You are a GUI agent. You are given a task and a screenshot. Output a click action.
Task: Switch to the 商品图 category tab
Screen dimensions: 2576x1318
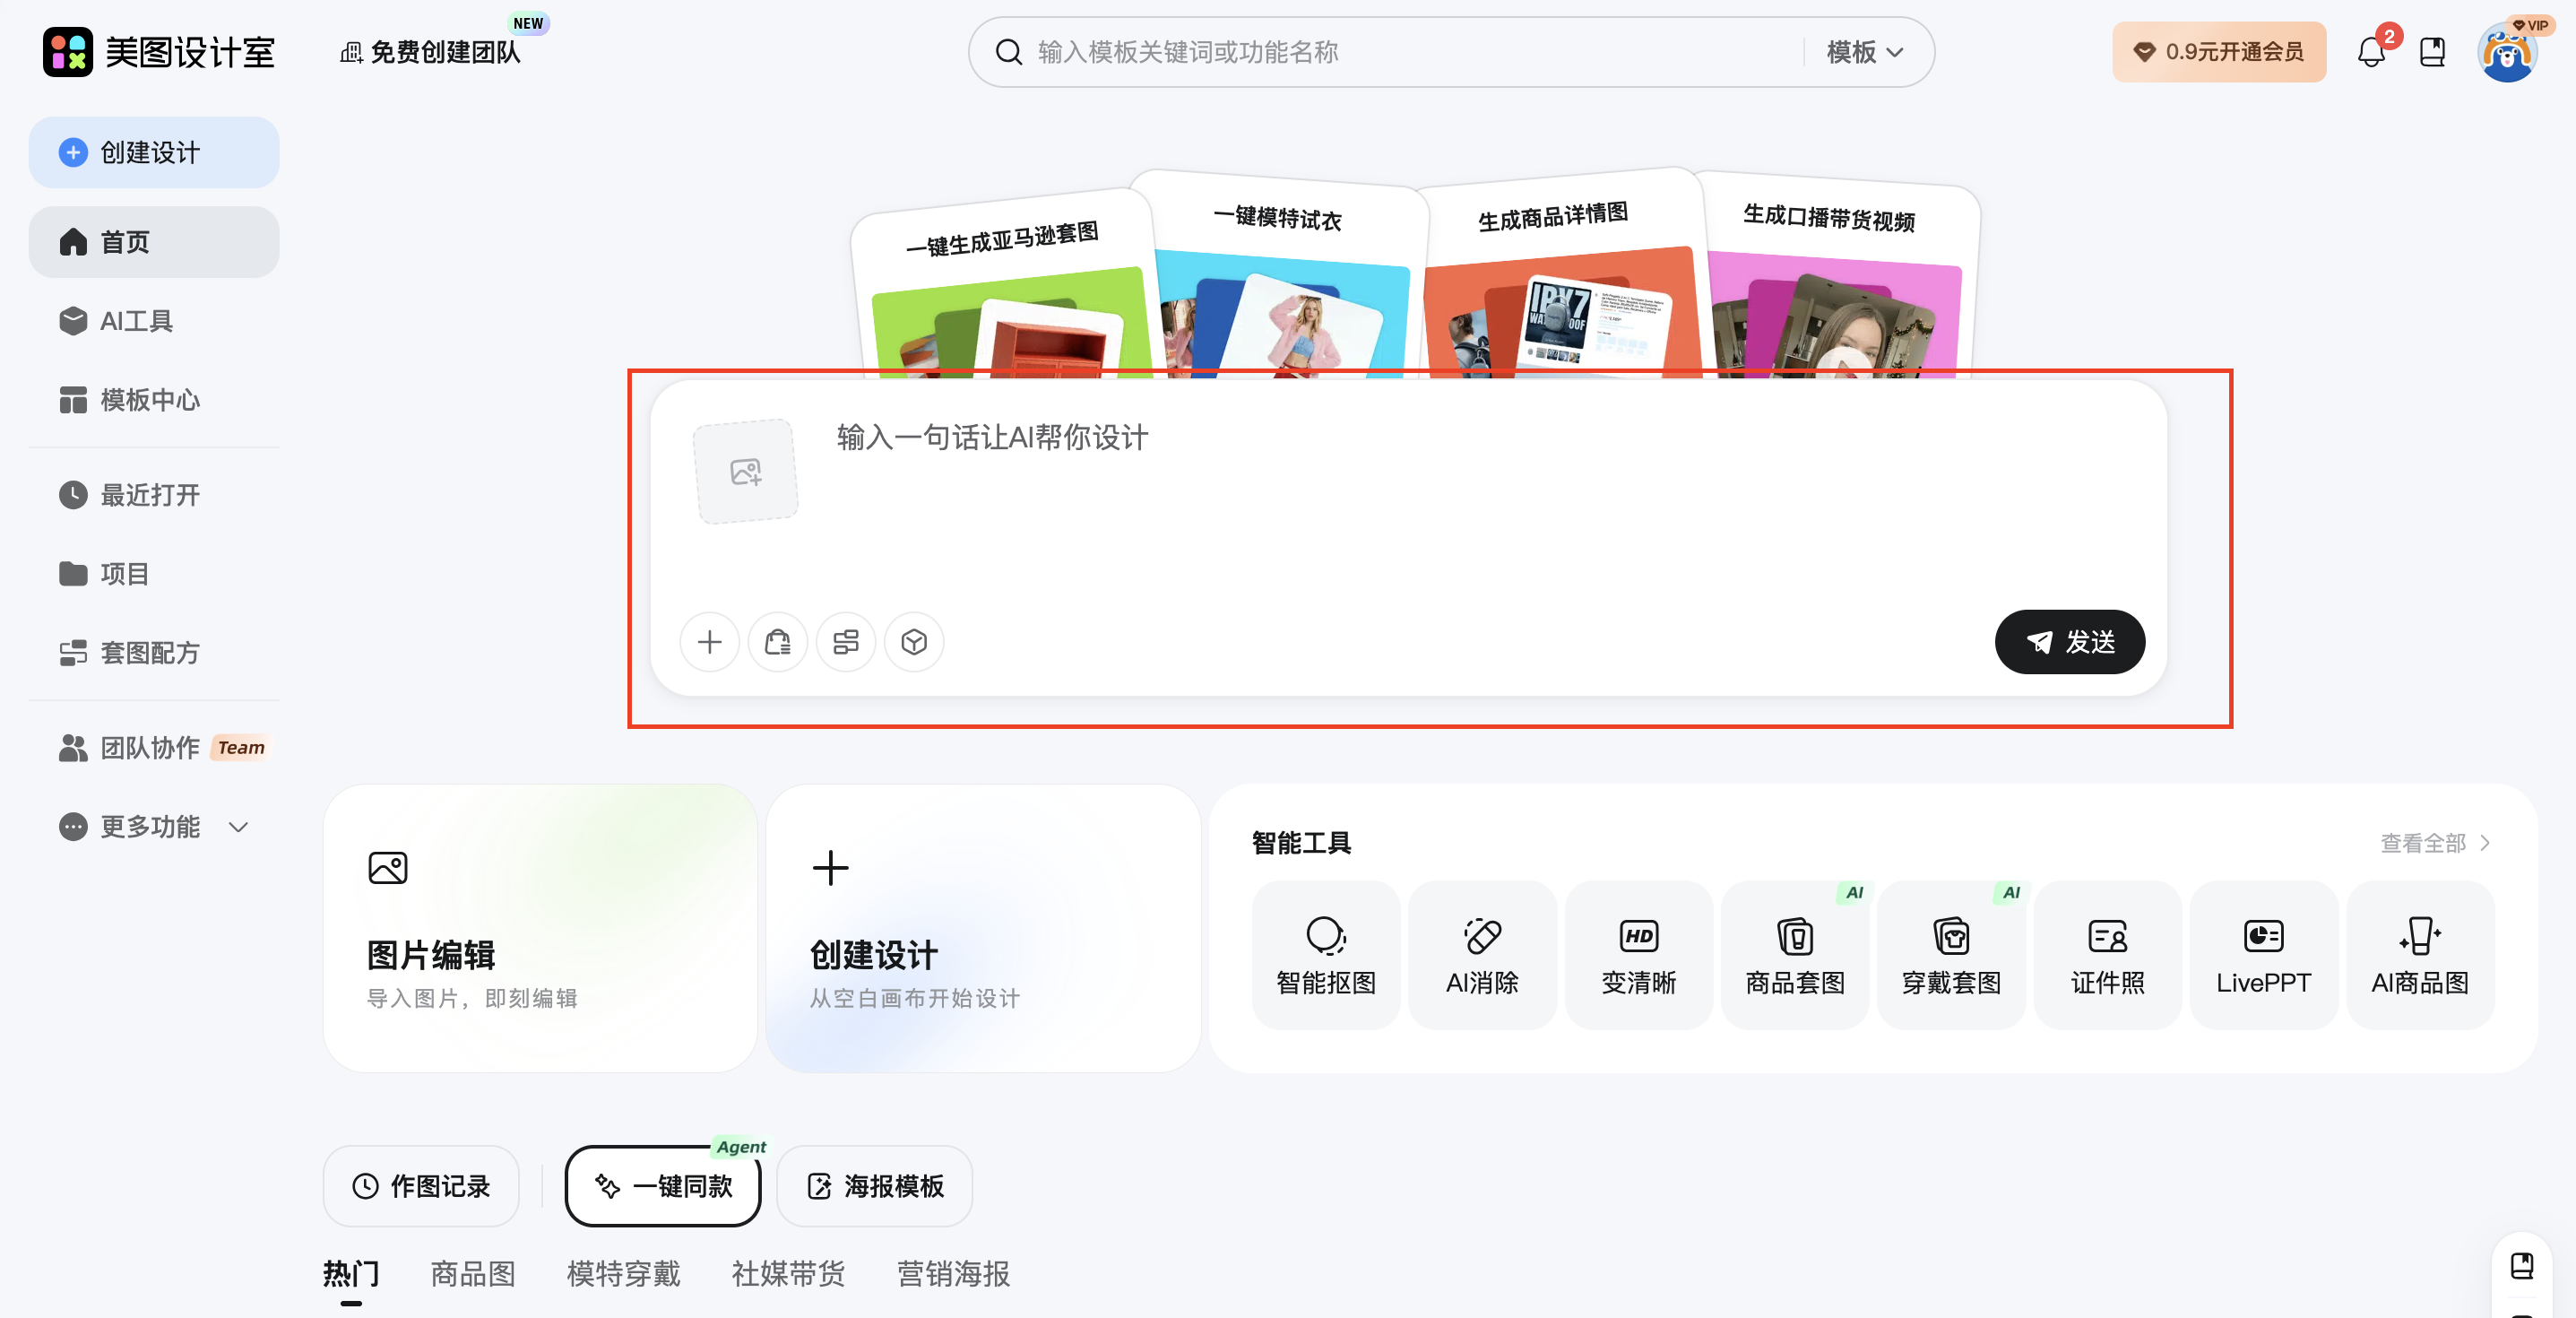[x=472, y=1273]
